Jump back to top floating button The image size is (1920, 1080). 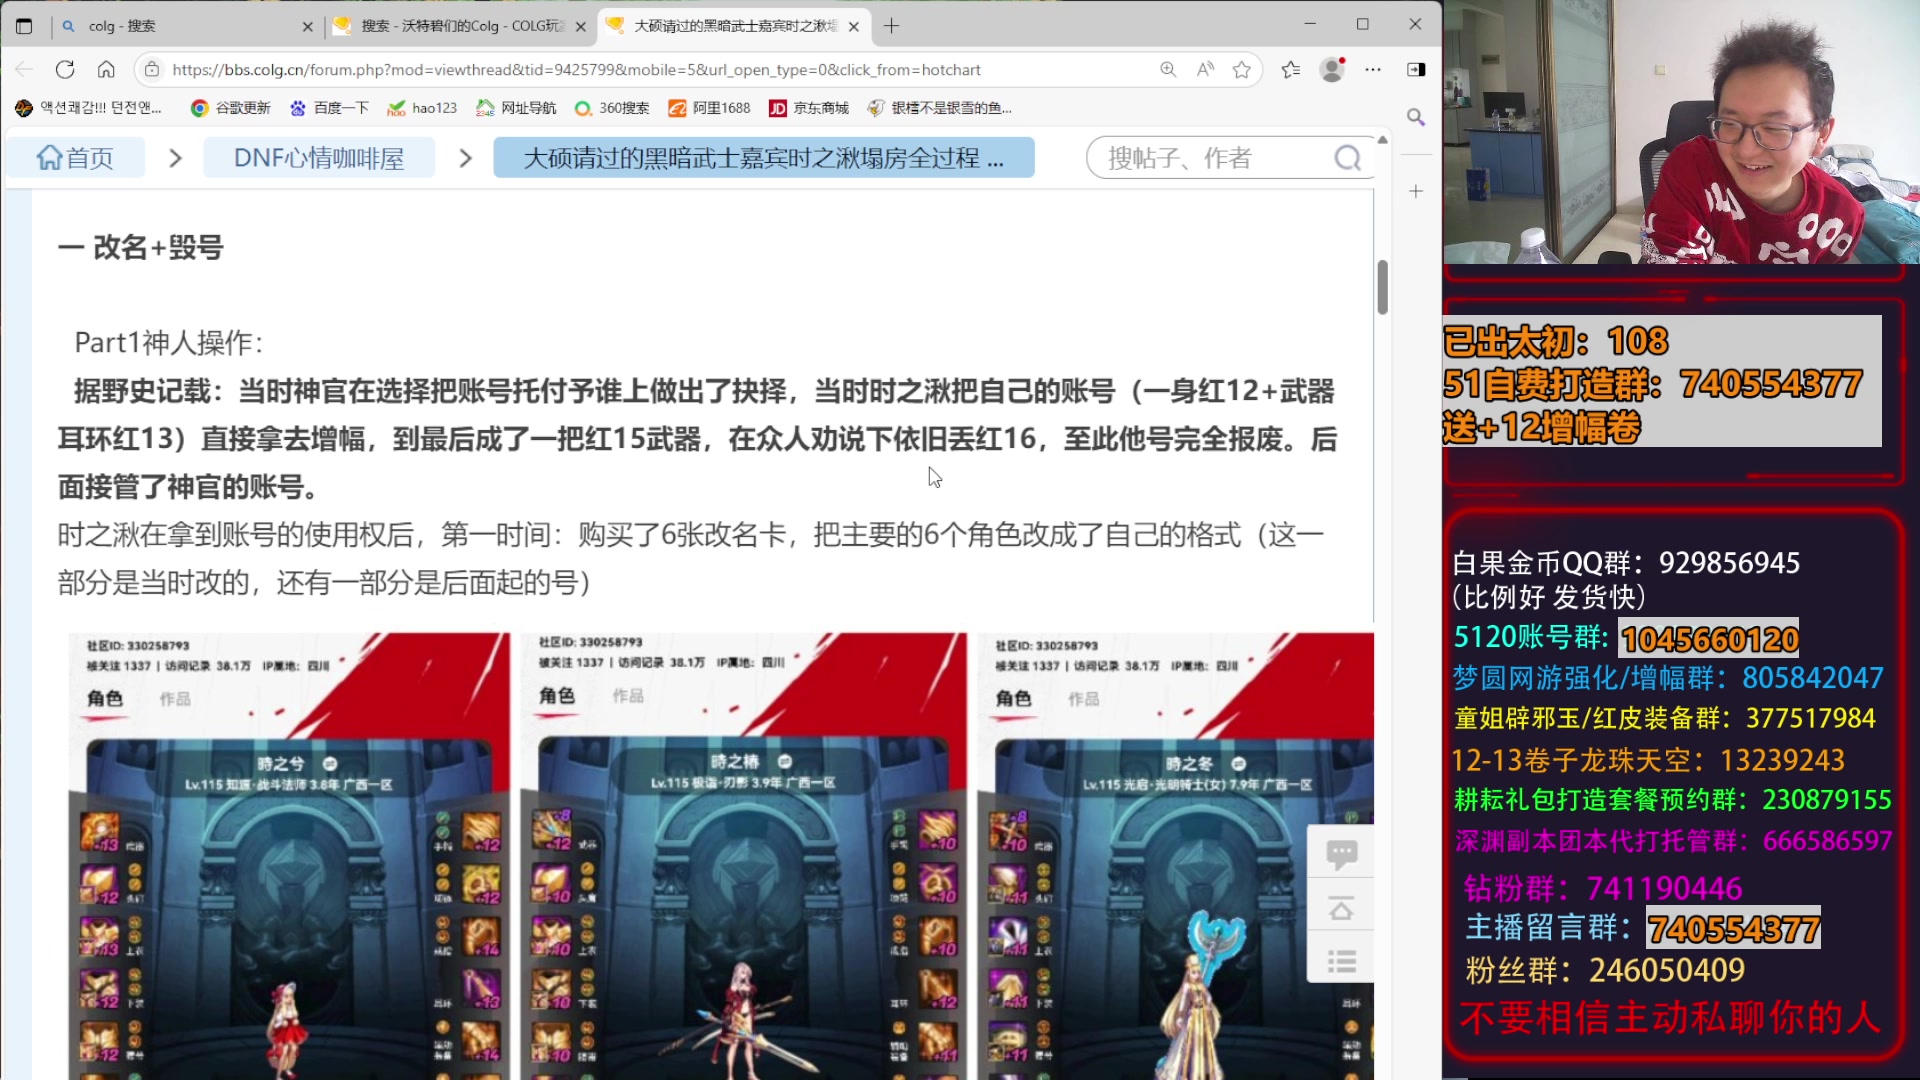click(1341, 908)
